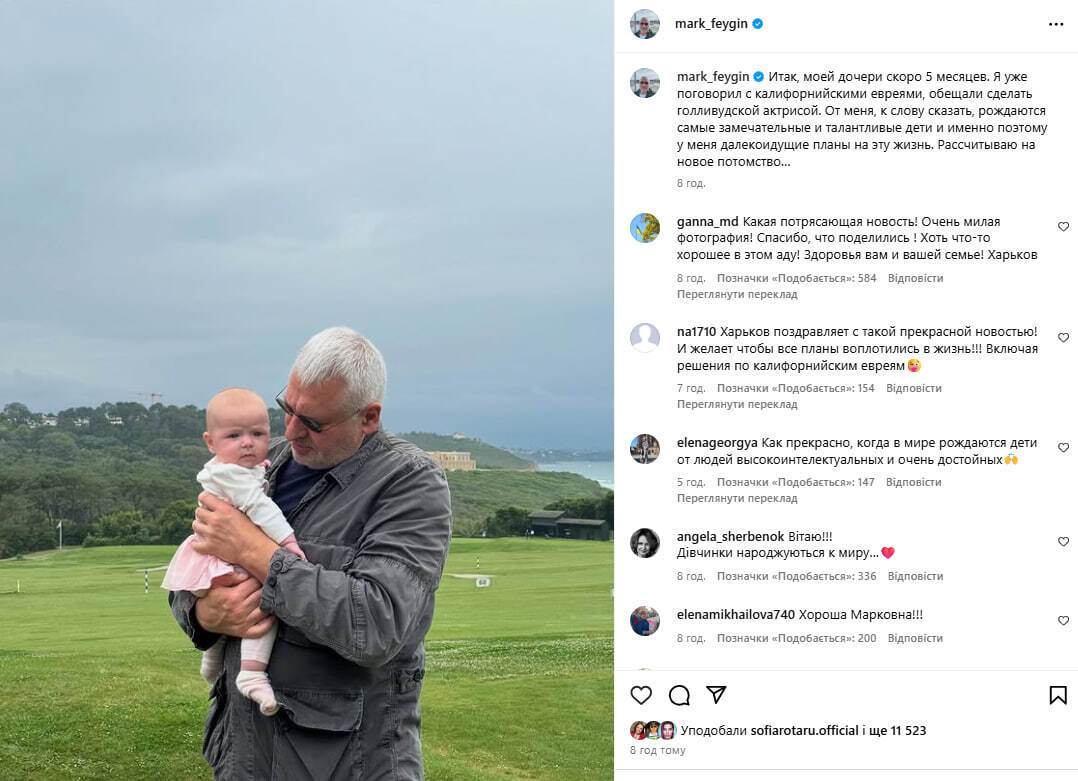Share post via paper plane icon
1078x781 pixels.
(716, 694)
